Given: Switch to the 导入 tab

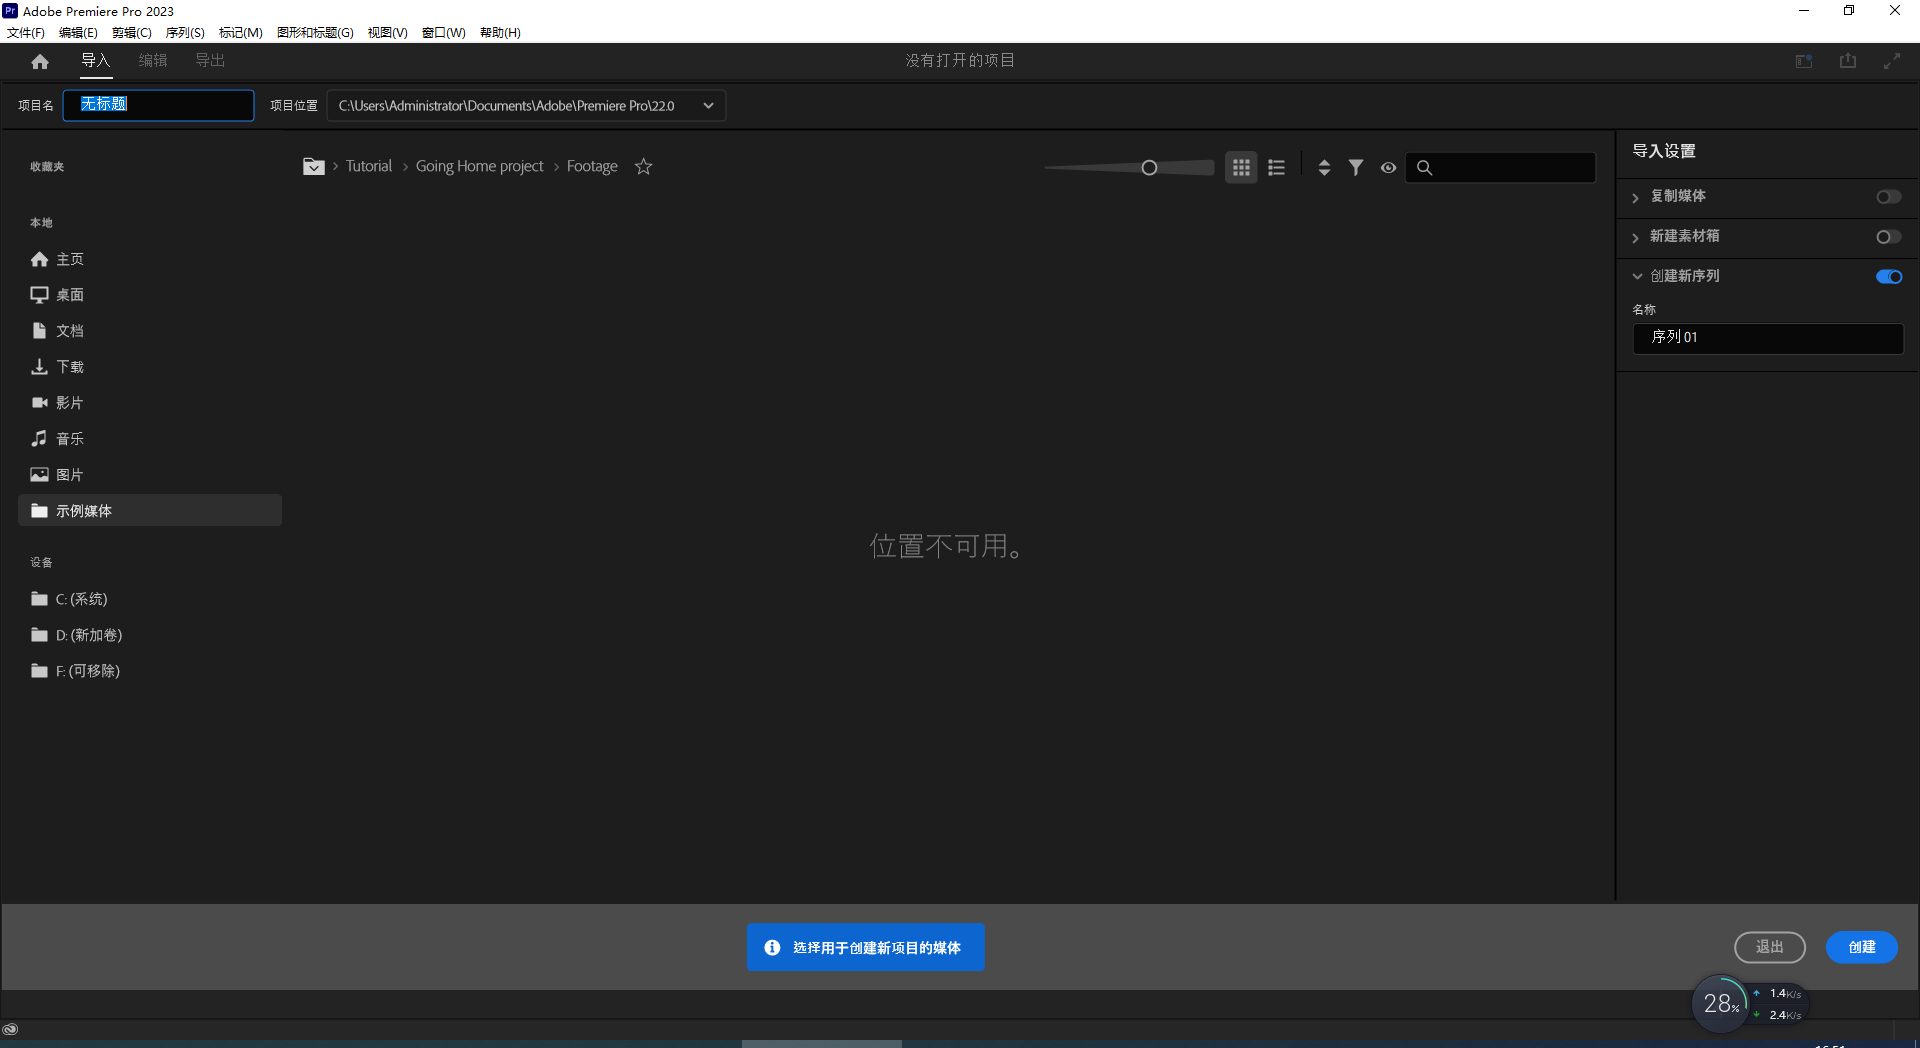Looking at the screenshot, I should [96, 61].
